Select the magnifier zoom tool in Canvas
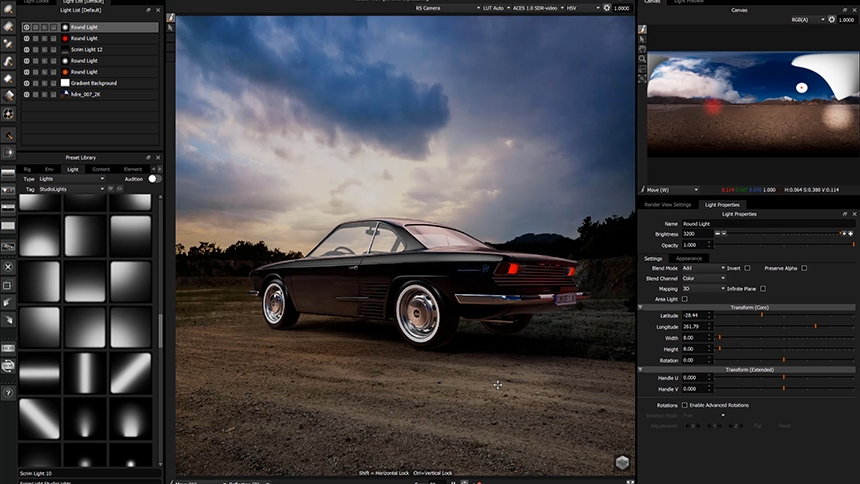The height and width of the screenshot is (484, 860). coord(642,59)
